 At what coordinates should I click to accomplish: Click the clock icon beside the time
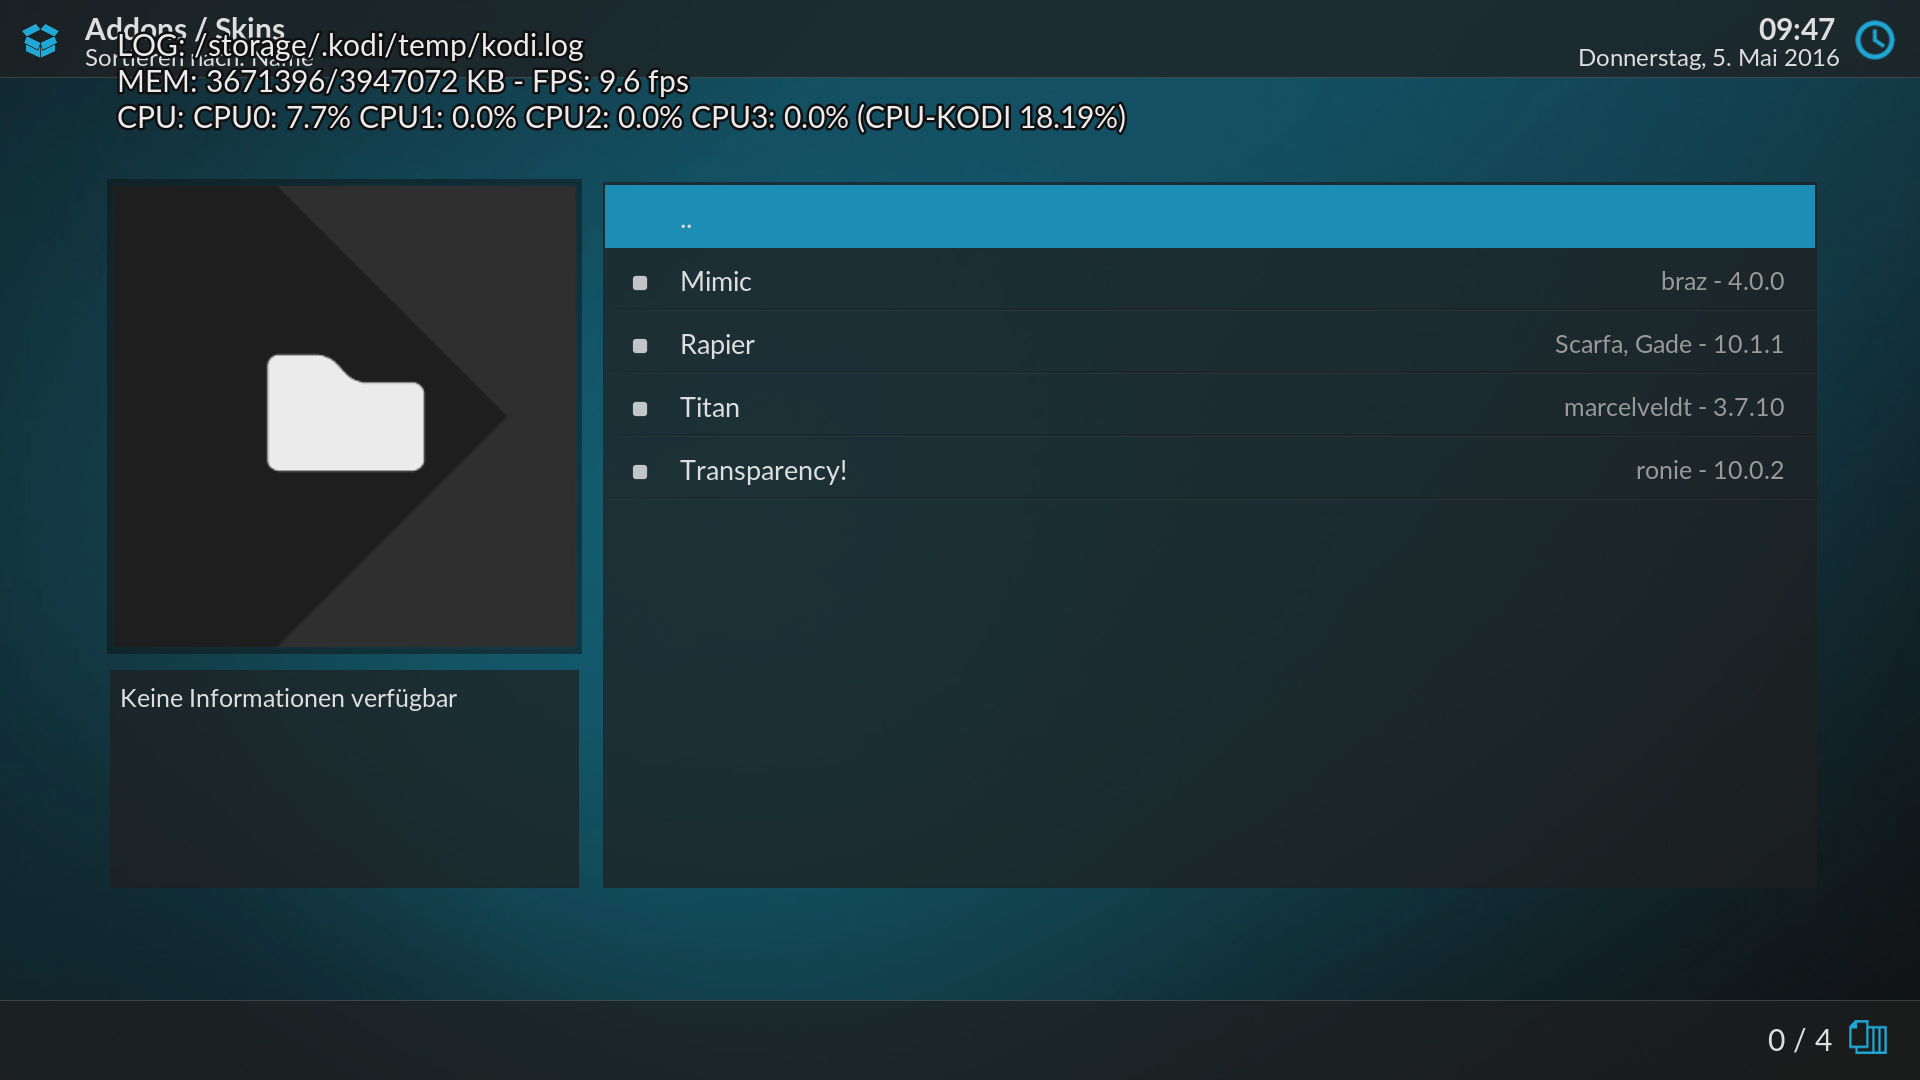click(1875, 40)
